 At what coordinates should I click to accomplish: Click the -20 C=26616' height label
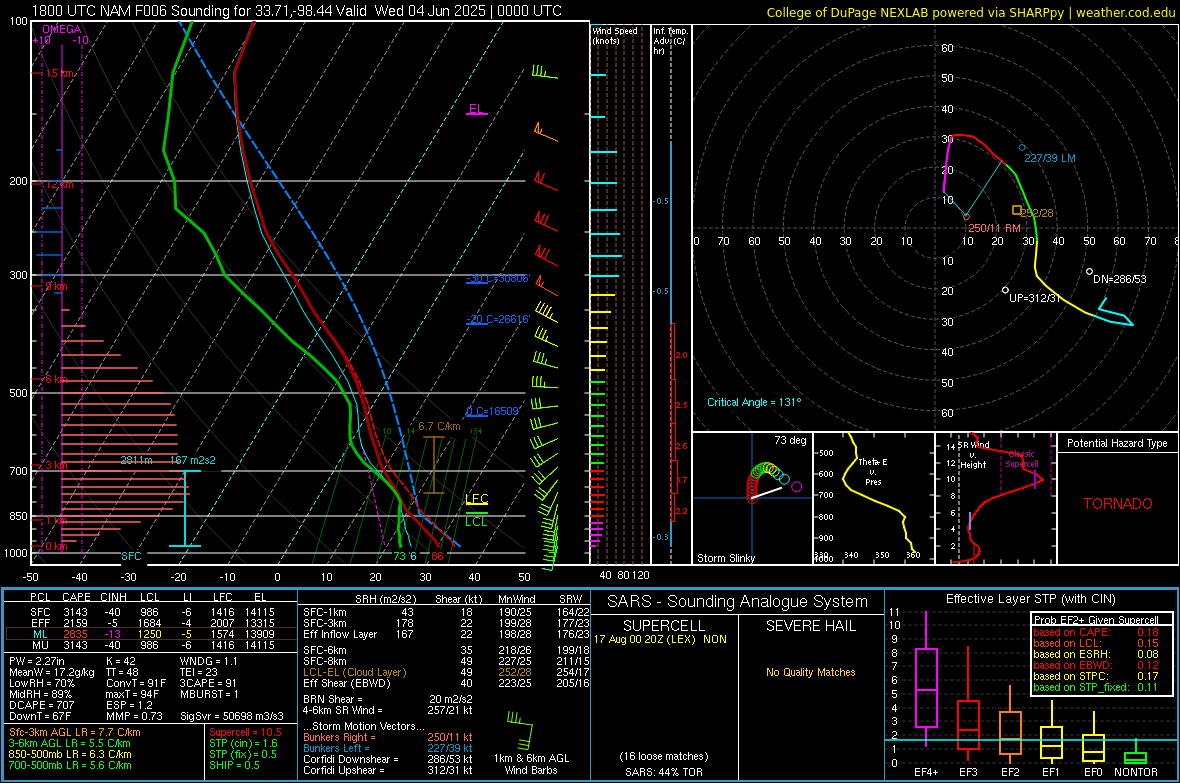click(x=497, y=319)
